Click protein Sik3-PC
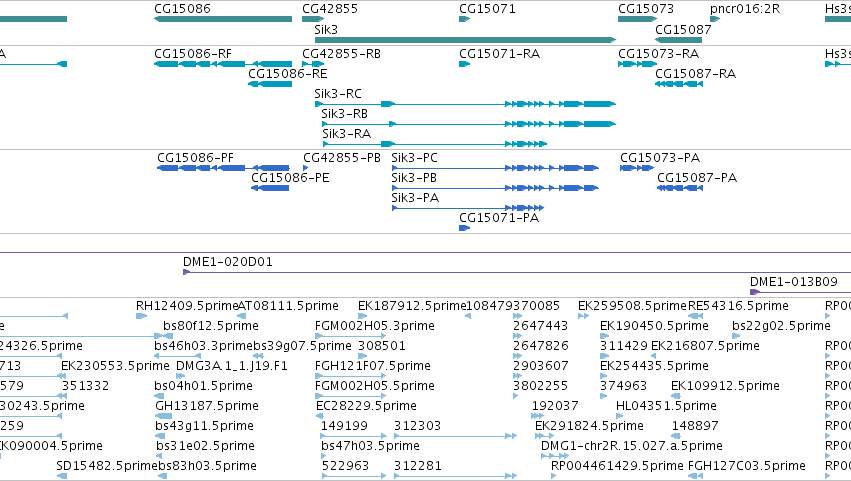The height and width of the screenshot is (481, 851). click(414, 158)
